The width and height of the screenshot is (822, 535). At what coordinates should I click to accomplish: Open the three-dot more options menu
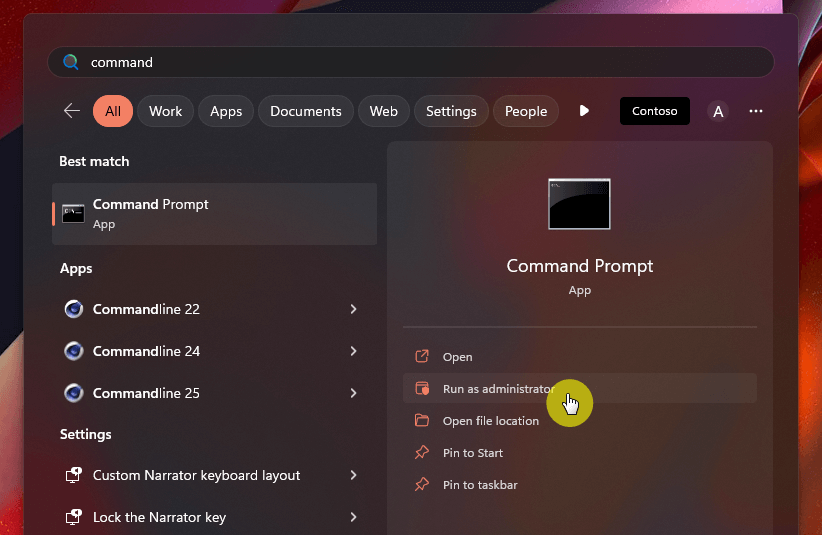[755, 111]
